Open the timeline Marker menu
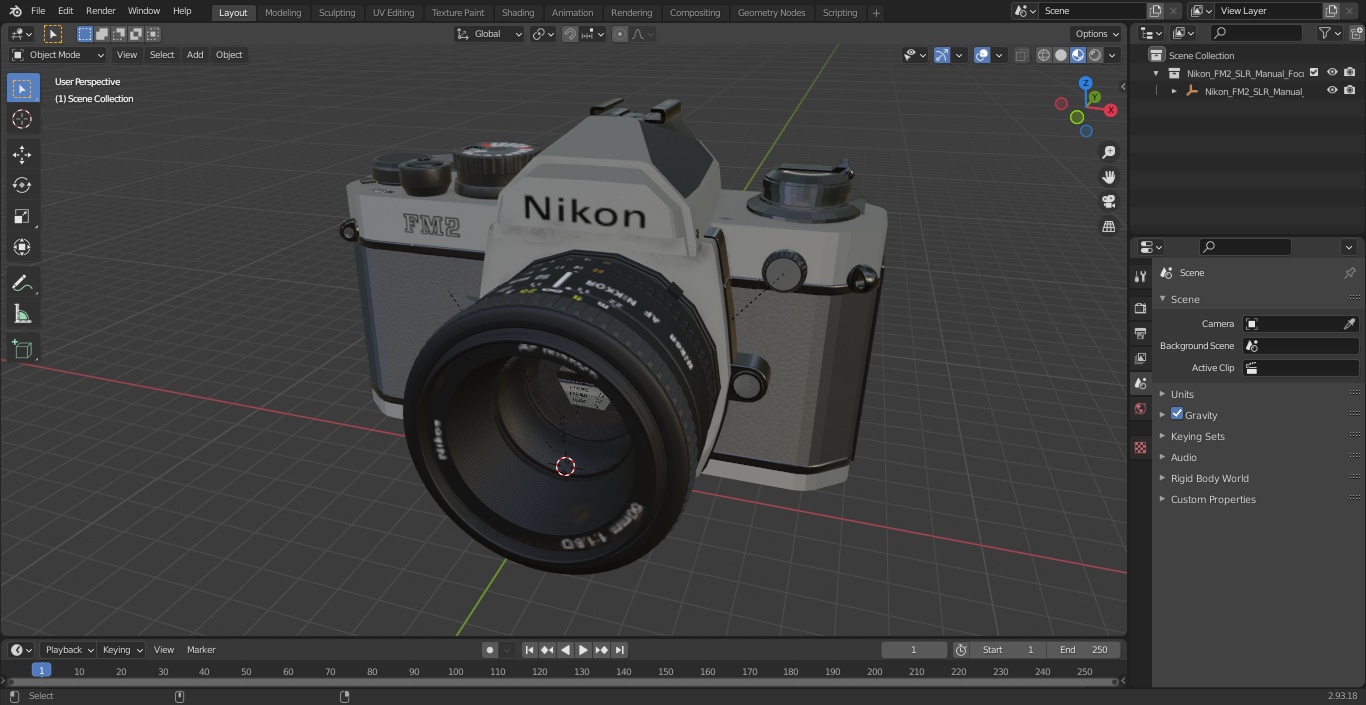This screenshot has width=1366, height=705. click(201, 650)
